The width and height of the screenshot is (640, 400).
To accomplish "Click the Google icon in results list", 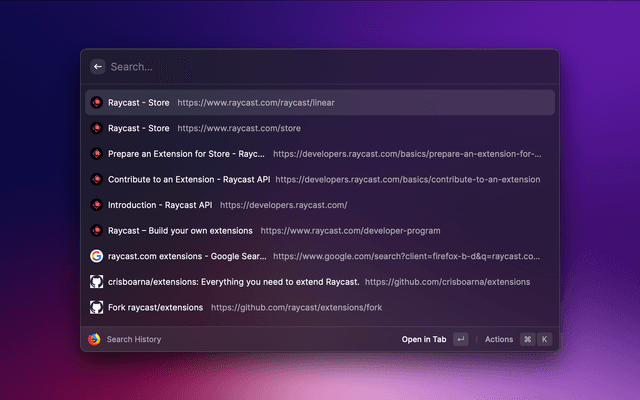I will [95, 256].
